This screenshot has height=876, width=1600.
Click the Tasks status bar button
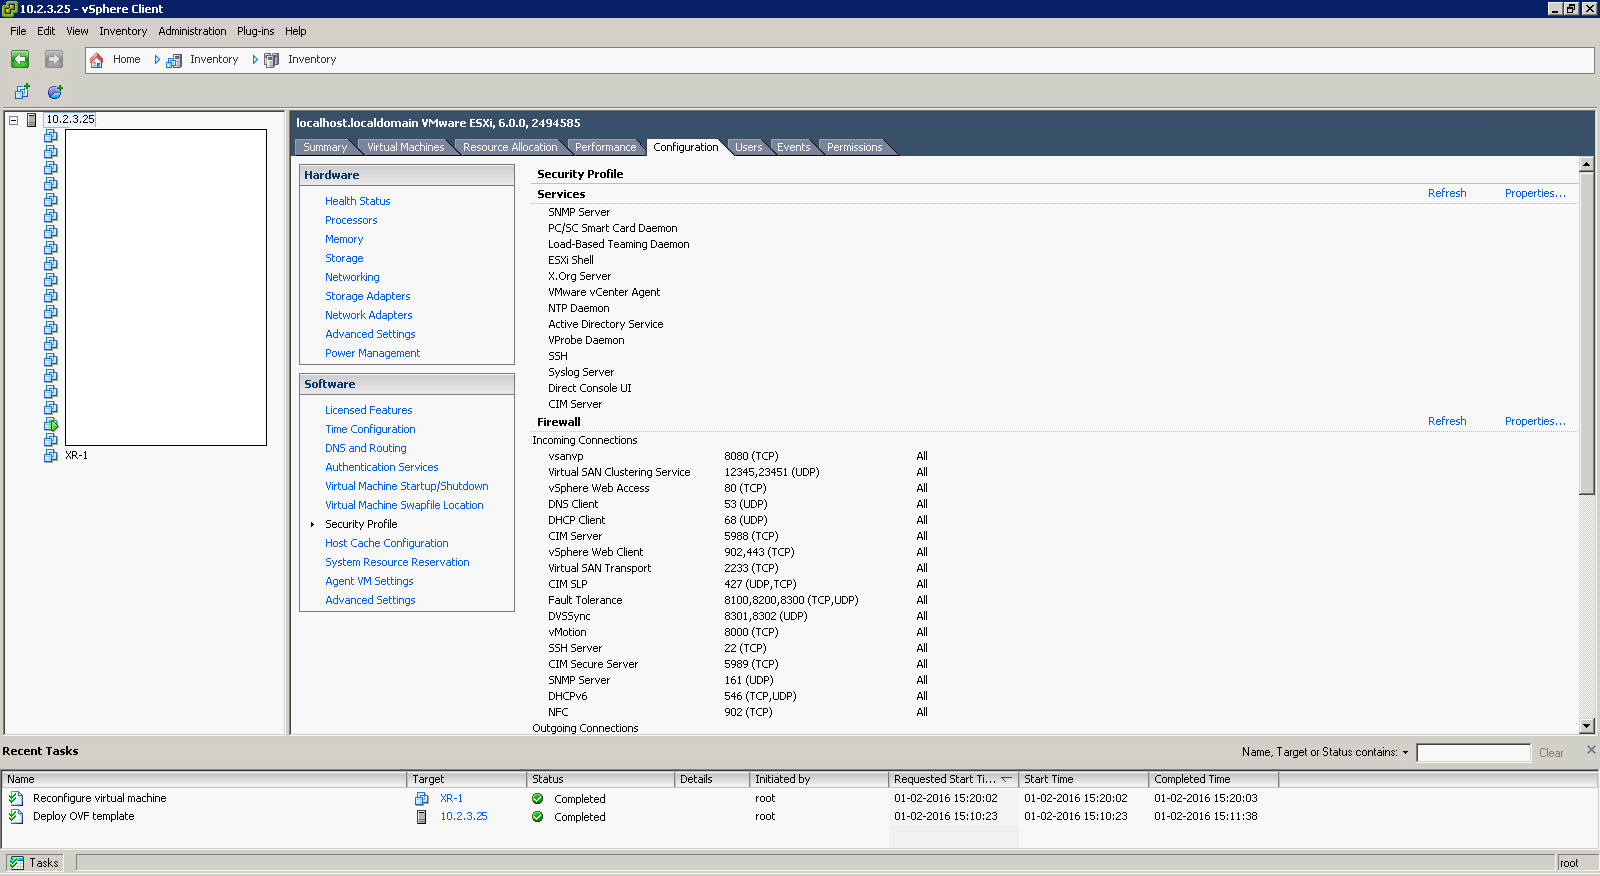tap(35, 863)
